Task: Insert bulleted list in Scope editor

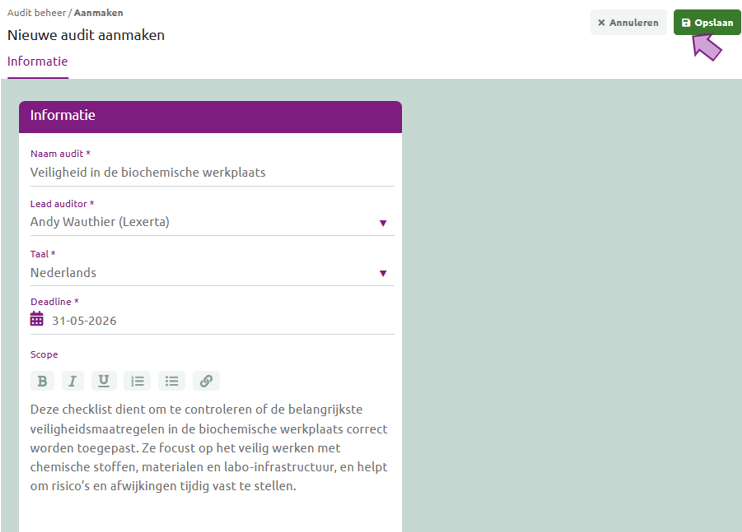Action: tap(172, 381)
